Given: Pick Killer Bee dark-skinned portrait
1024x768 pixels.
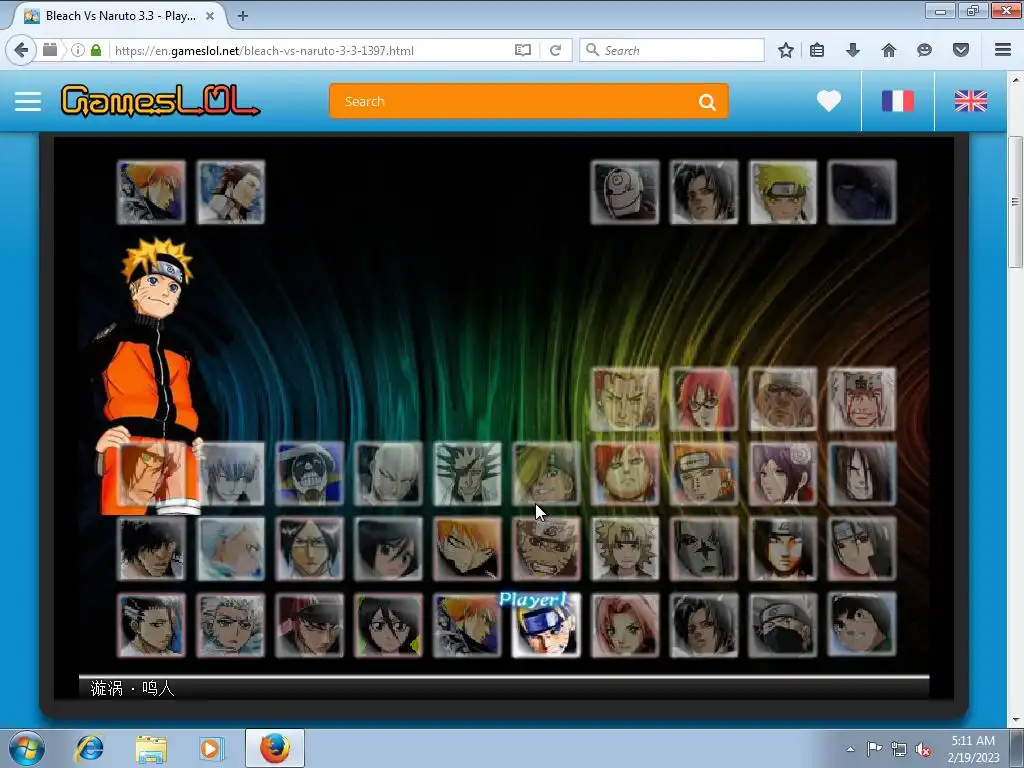Looking at the screenshot, I should point(783,399).
